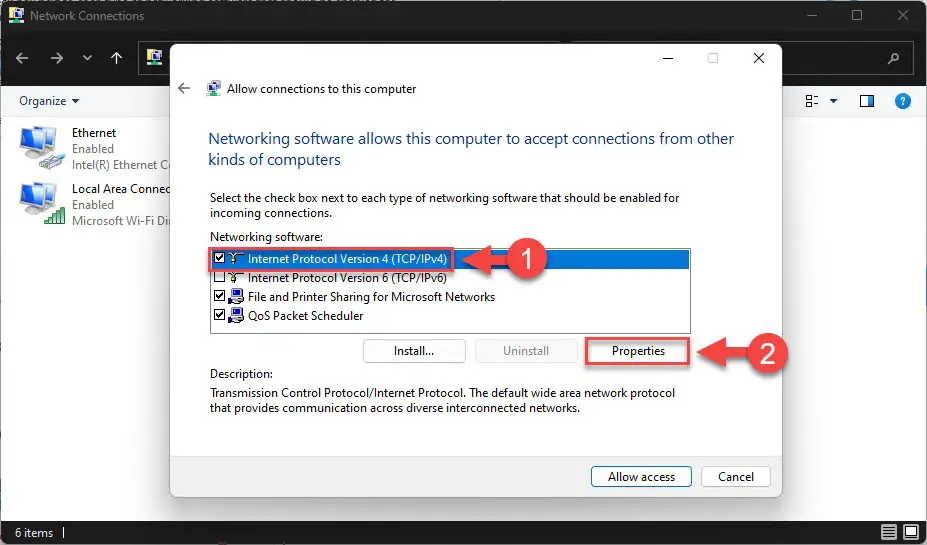Navigate back in Network Connections window
The height and width of the screenshot is (545, 927).
[22, 58]
